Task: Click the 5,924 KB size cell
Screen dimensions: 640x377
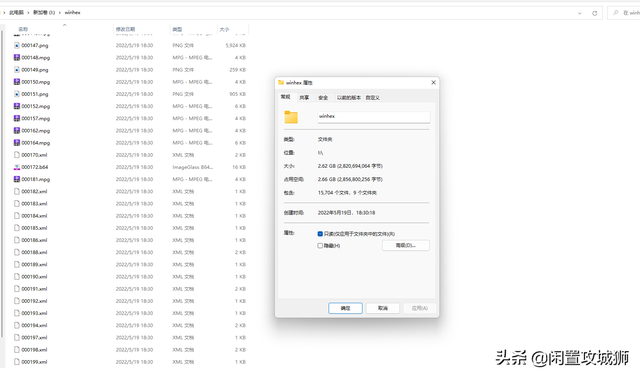Action: [x=236, y=45]
